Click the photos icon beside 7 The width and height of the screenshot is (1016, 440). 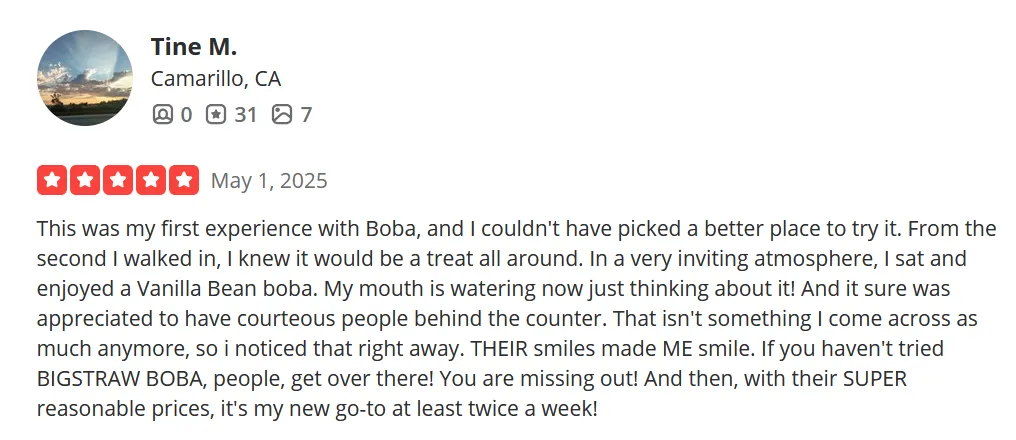click(282, 115)
